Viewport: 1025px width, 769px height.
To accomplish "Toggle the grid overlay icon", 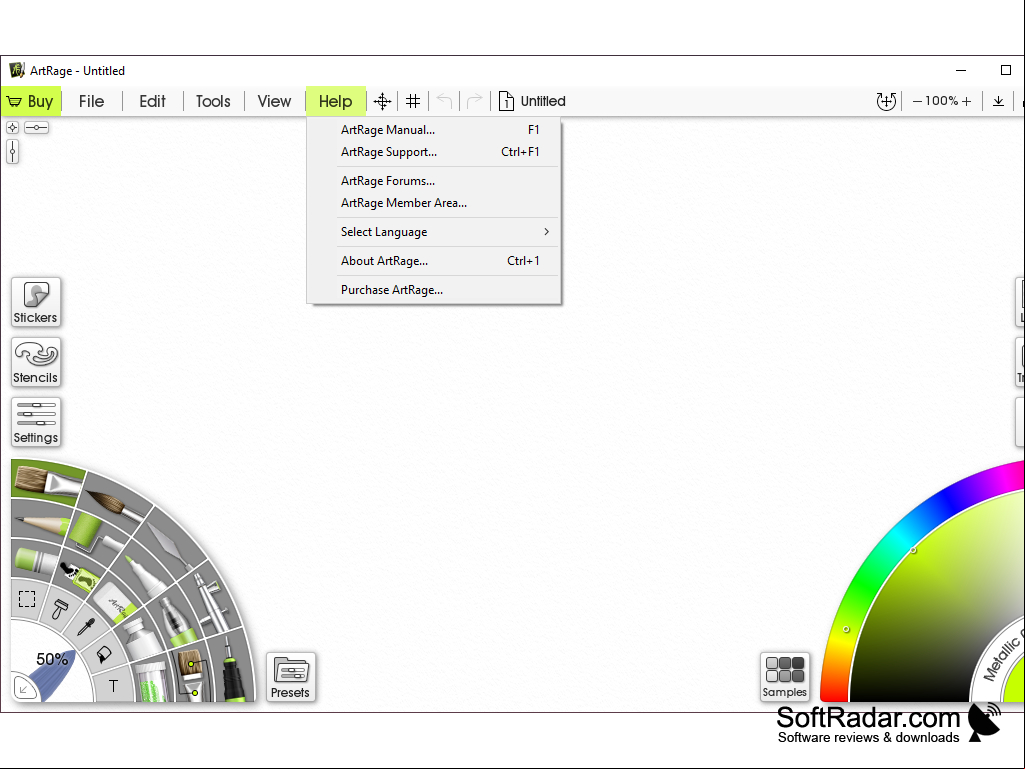I will point(413,101).
